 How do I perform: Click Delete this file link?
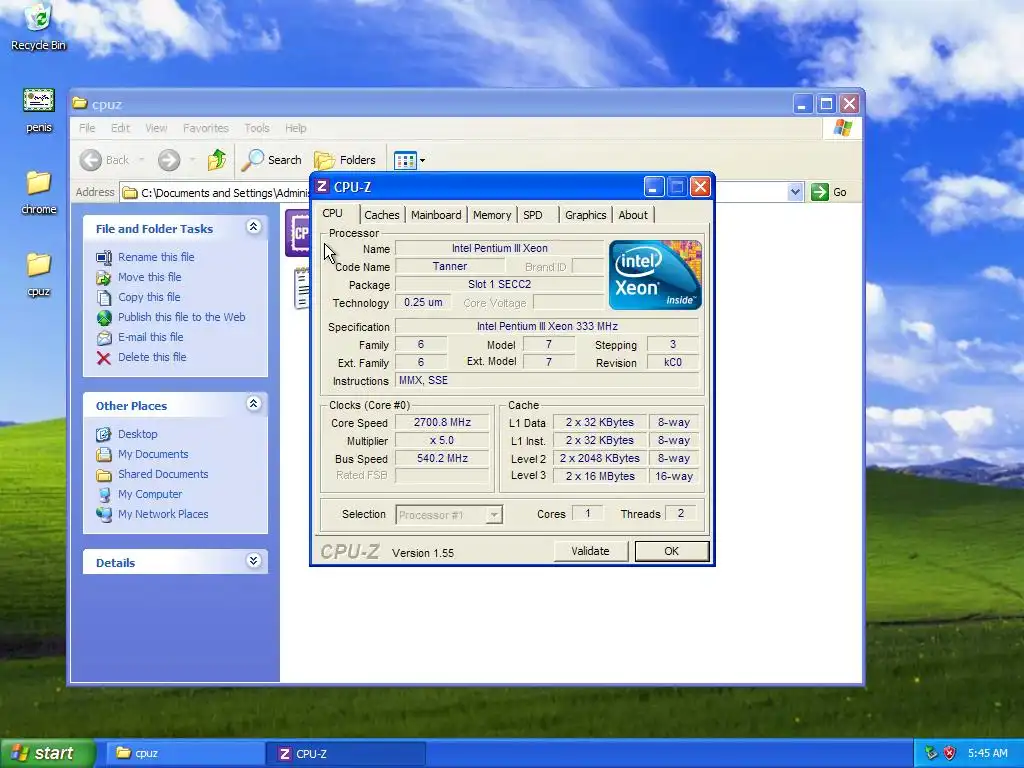tap(152, 357)
